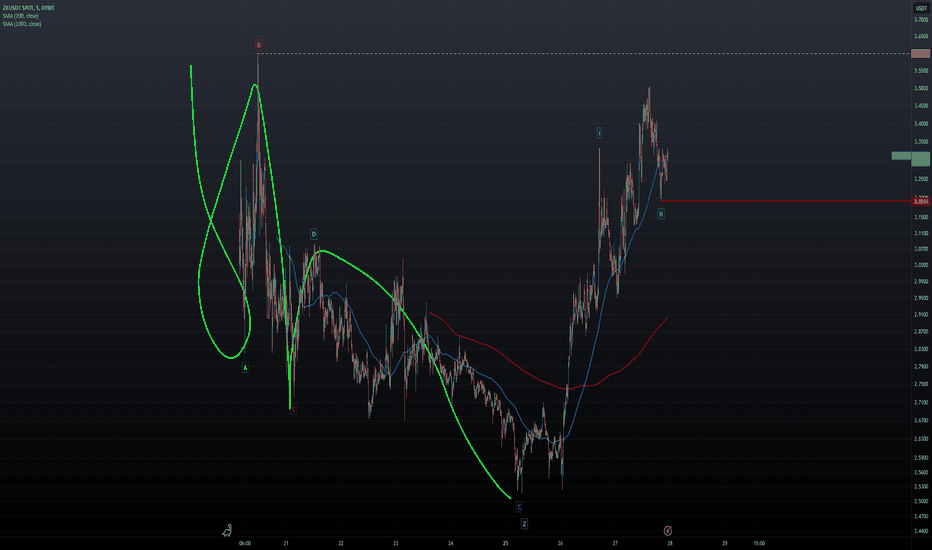Click the 15:00 time label on time axis
This screenshot has width=932, height=550.
(x=759, y=543)
